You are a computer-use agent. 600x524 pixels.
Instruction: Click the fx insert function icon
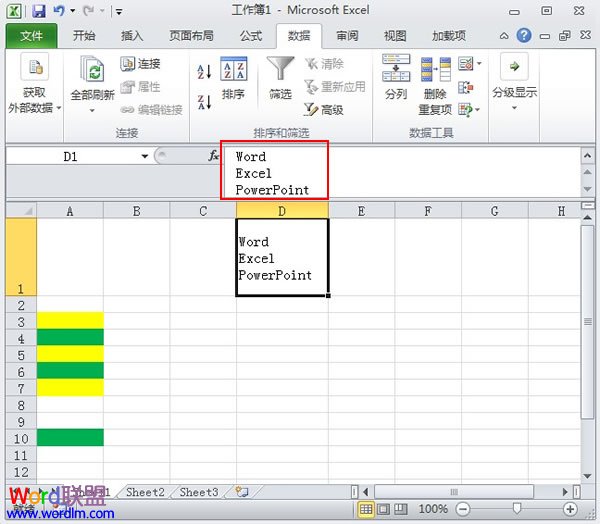214,156
